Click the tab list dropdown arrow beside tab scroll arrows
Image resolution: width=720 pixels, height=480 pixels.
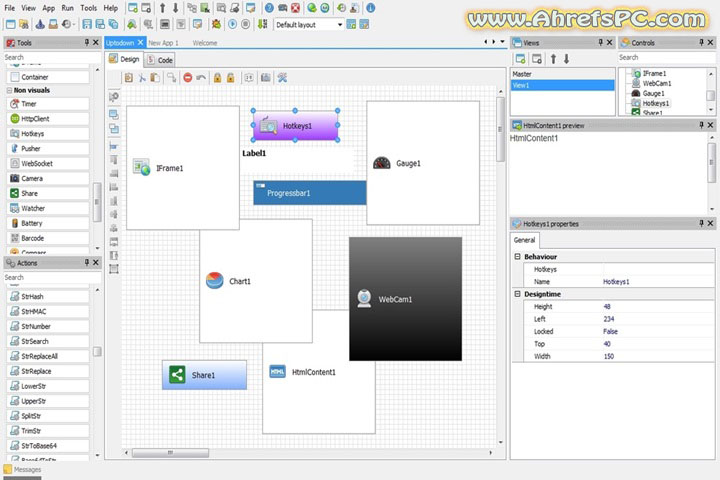click(502, 42)
